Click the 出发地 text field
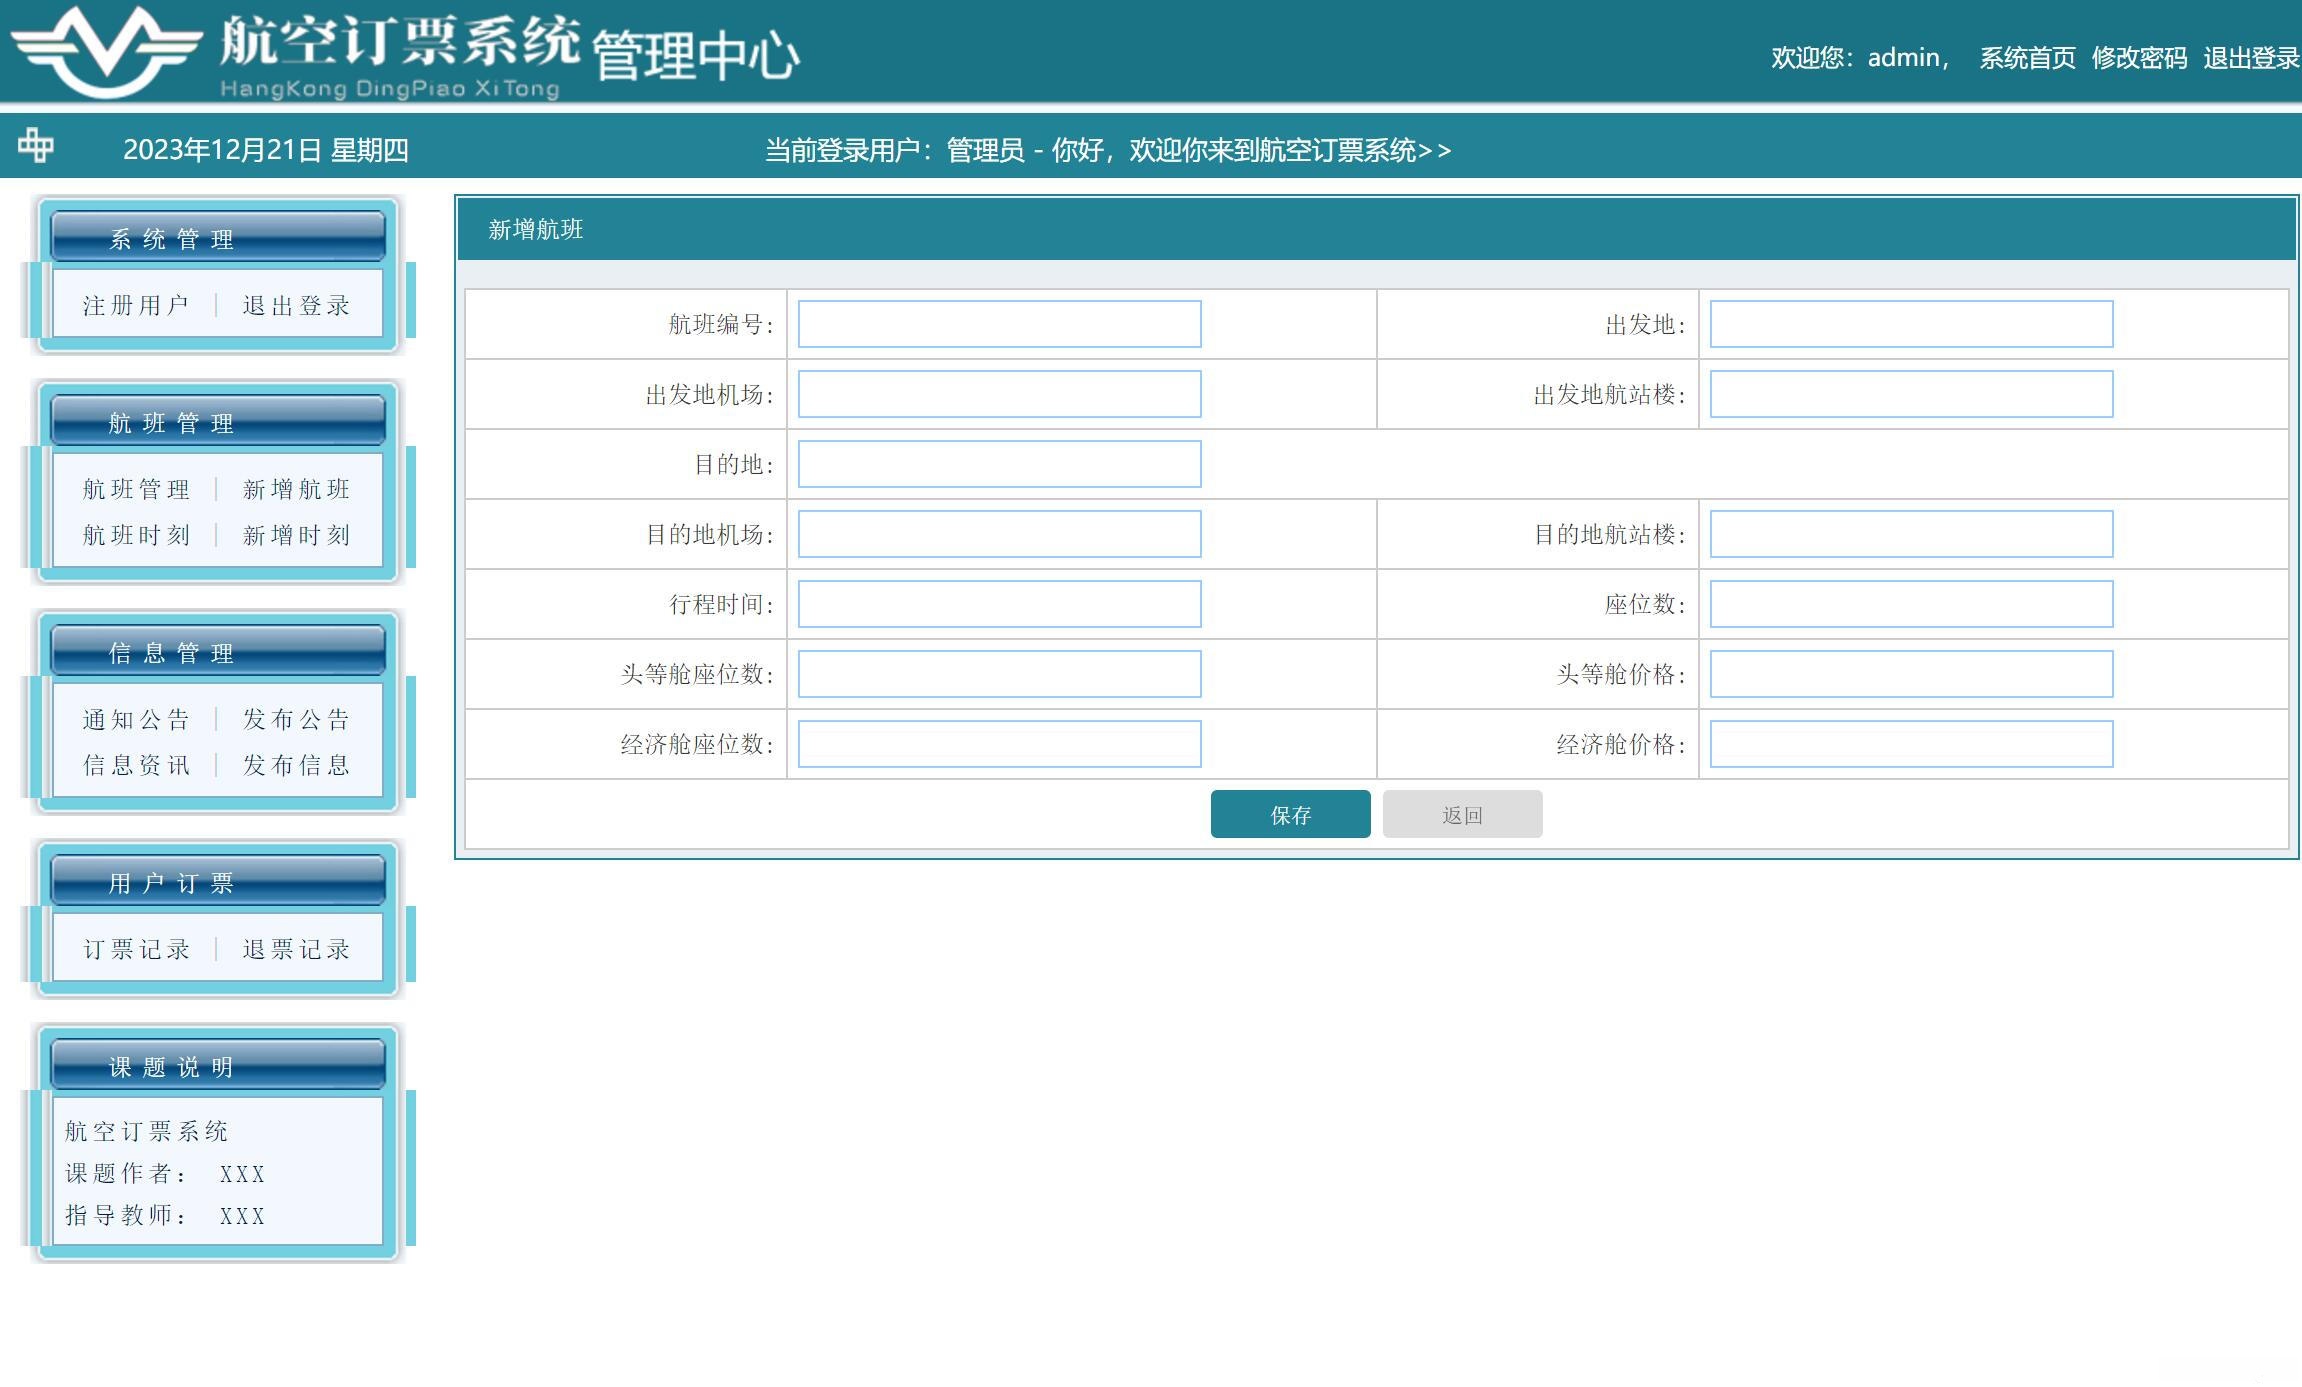This screenshot has height=1387, width=2302. click(1911, 324)
